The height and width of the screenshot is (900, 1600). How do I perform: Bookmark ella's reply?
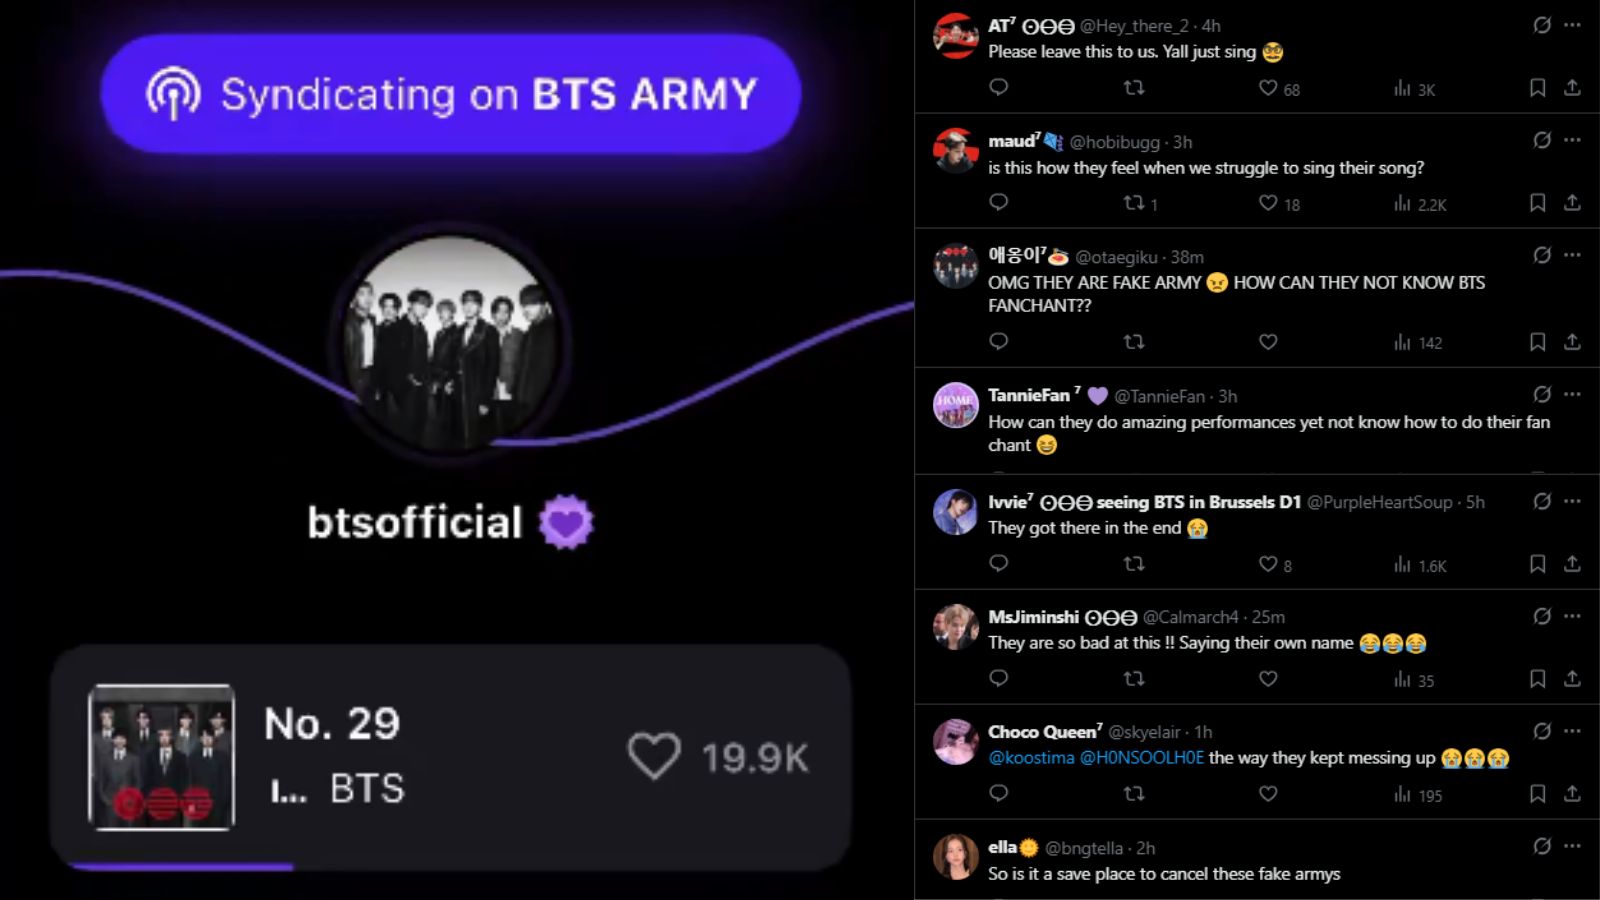(1536, 895)
